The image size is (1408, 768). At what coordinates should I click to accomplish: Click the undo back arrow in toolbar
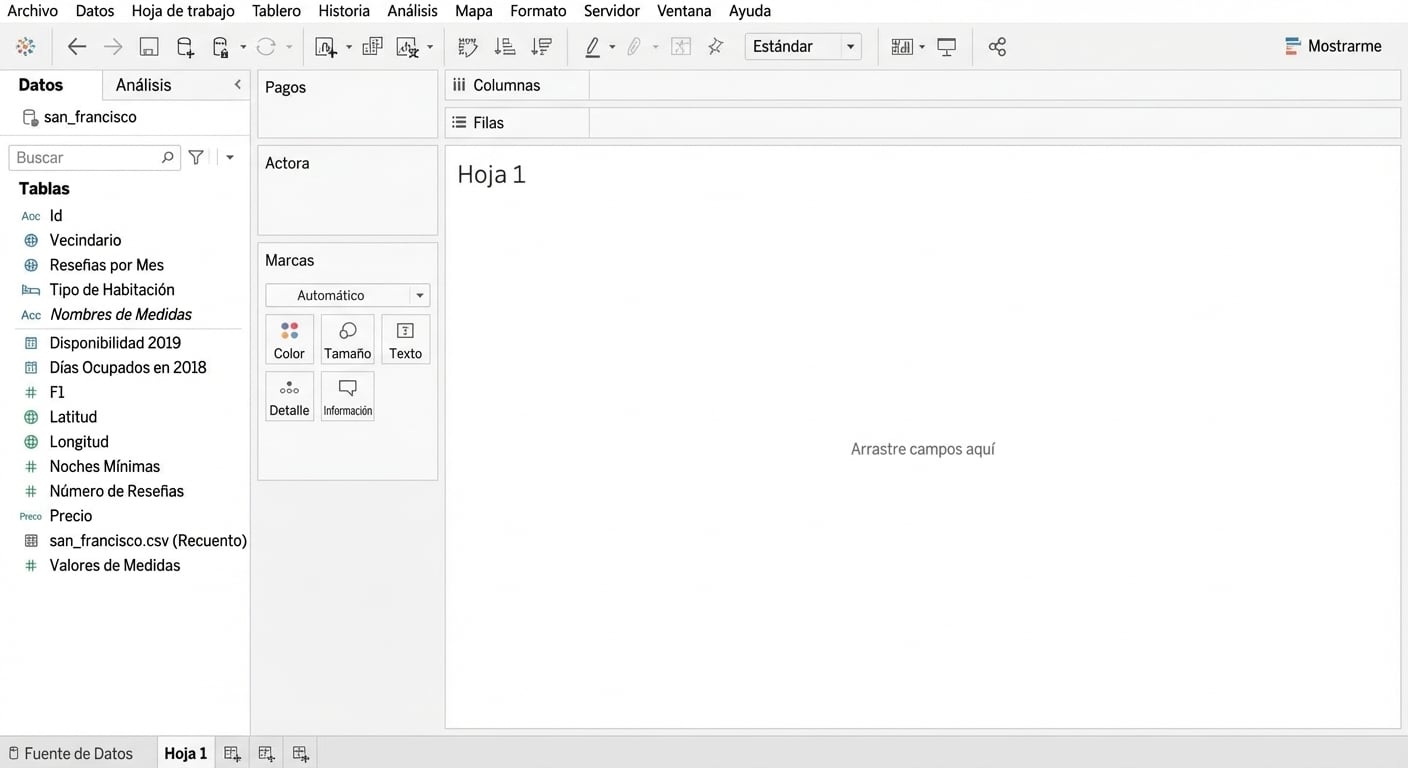[x=77, y=47]
